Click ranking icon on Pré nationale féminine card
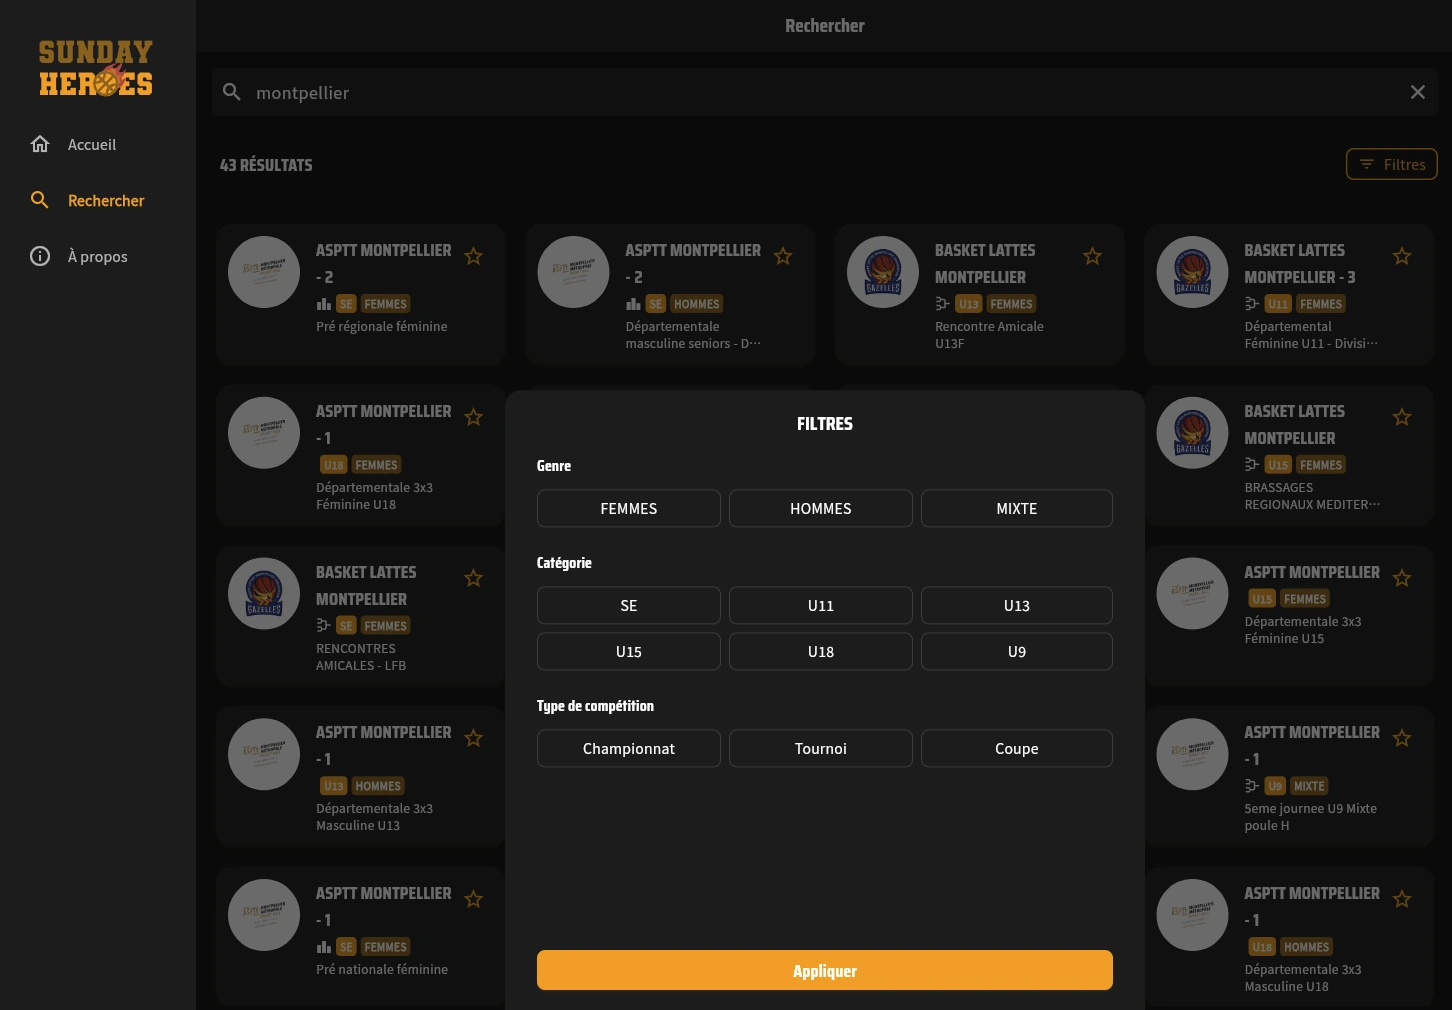This screenshot has width=1452, height=1010. 324,947
